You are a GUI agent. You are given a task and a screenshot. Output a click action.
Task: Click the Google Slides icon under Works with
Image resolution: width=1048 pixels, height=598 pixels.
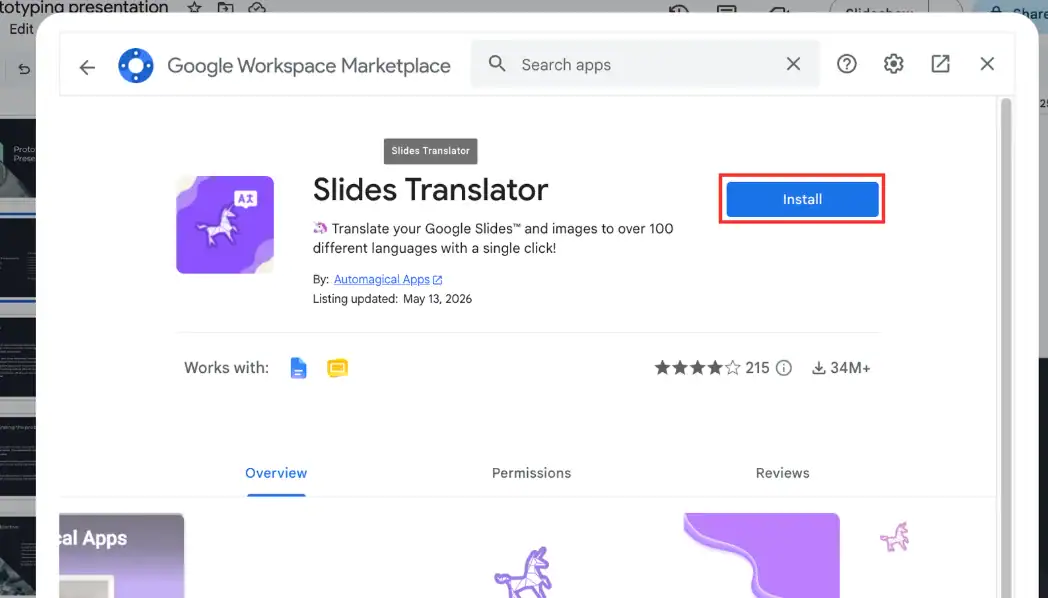[338, 368]
